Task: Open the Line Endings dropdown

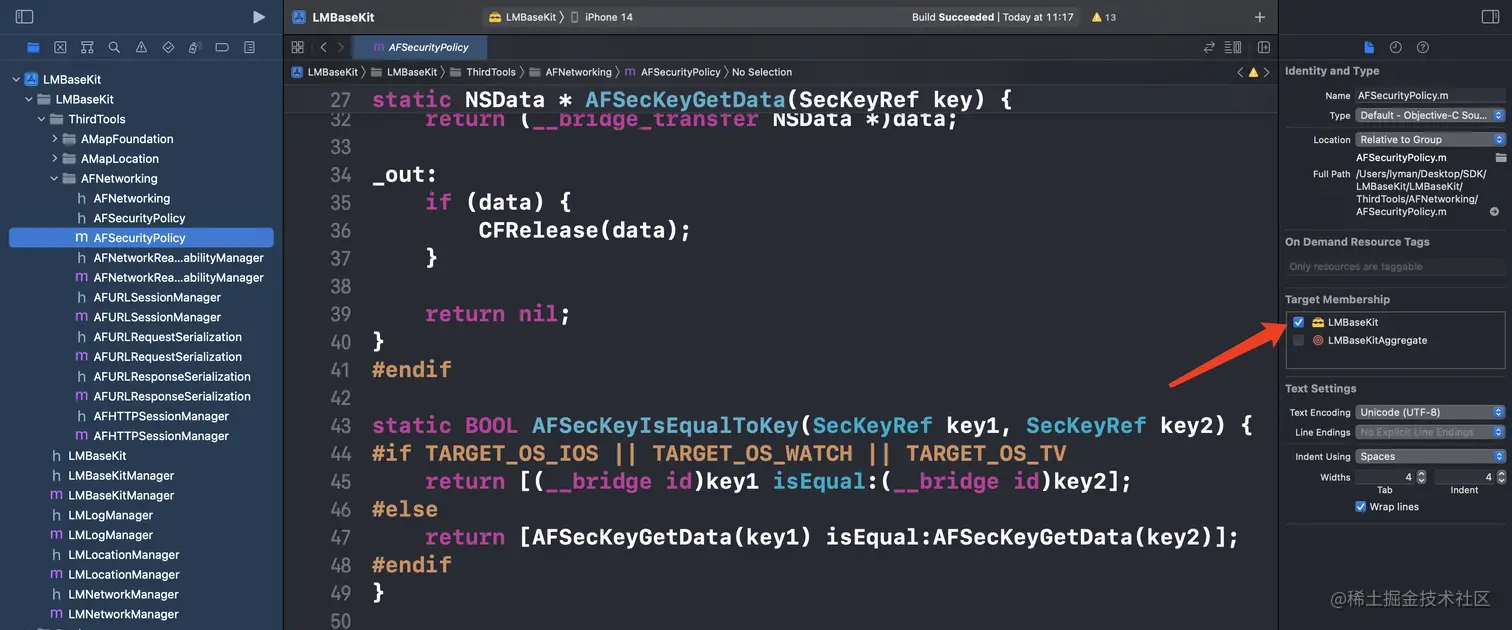Action: click(1430, 432)
